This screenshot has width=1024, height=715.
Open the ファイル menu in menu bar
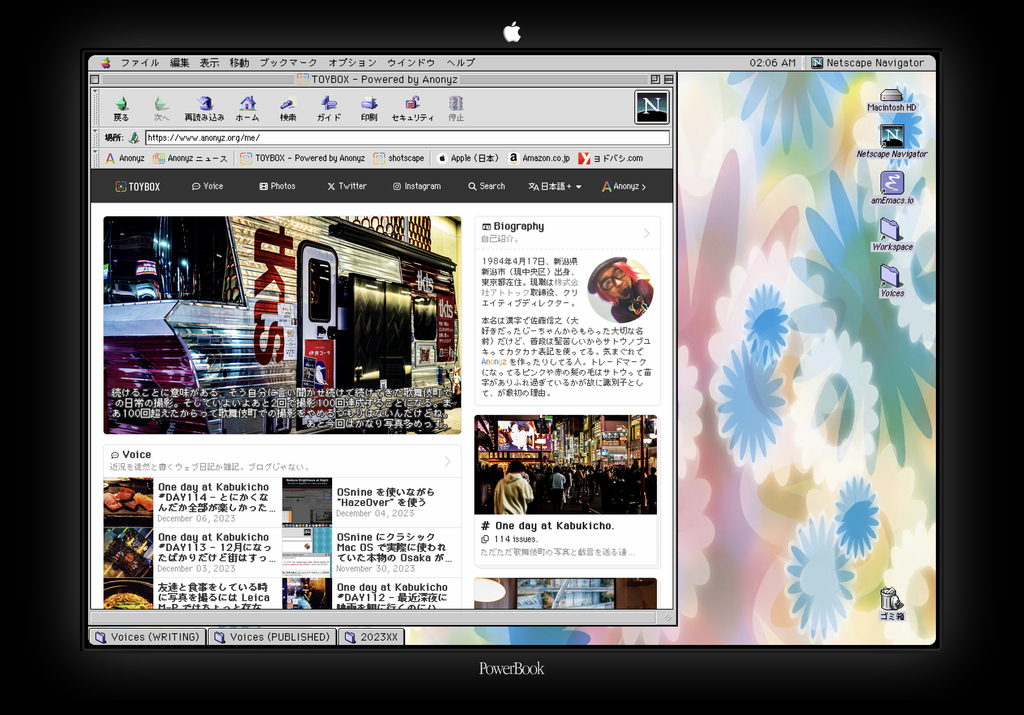[x=140, y=62]
